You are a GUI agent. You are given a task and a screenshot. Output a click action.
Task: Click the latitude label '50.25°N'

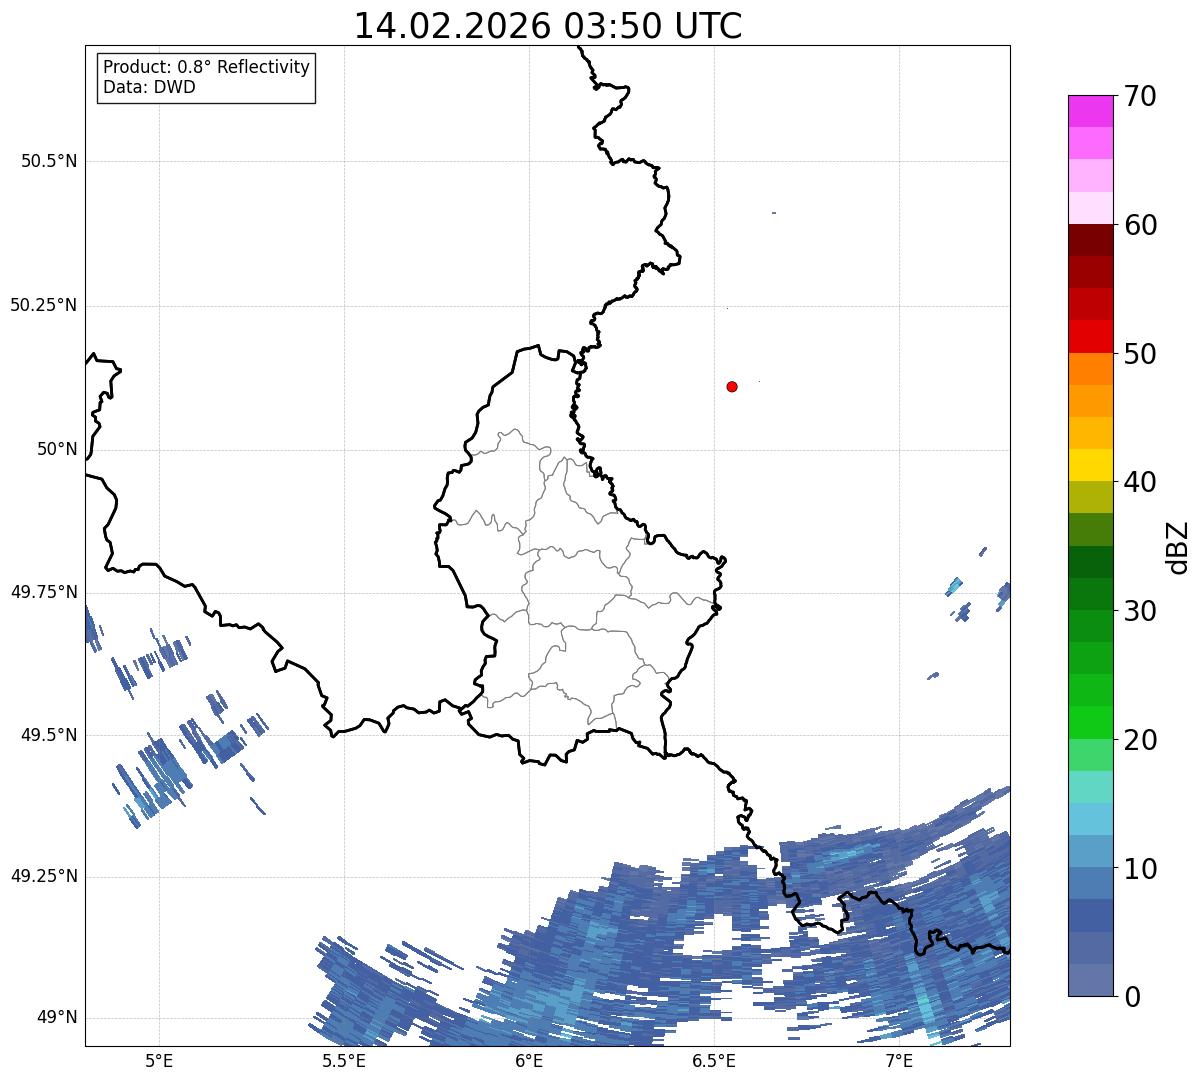click(44, 305)
